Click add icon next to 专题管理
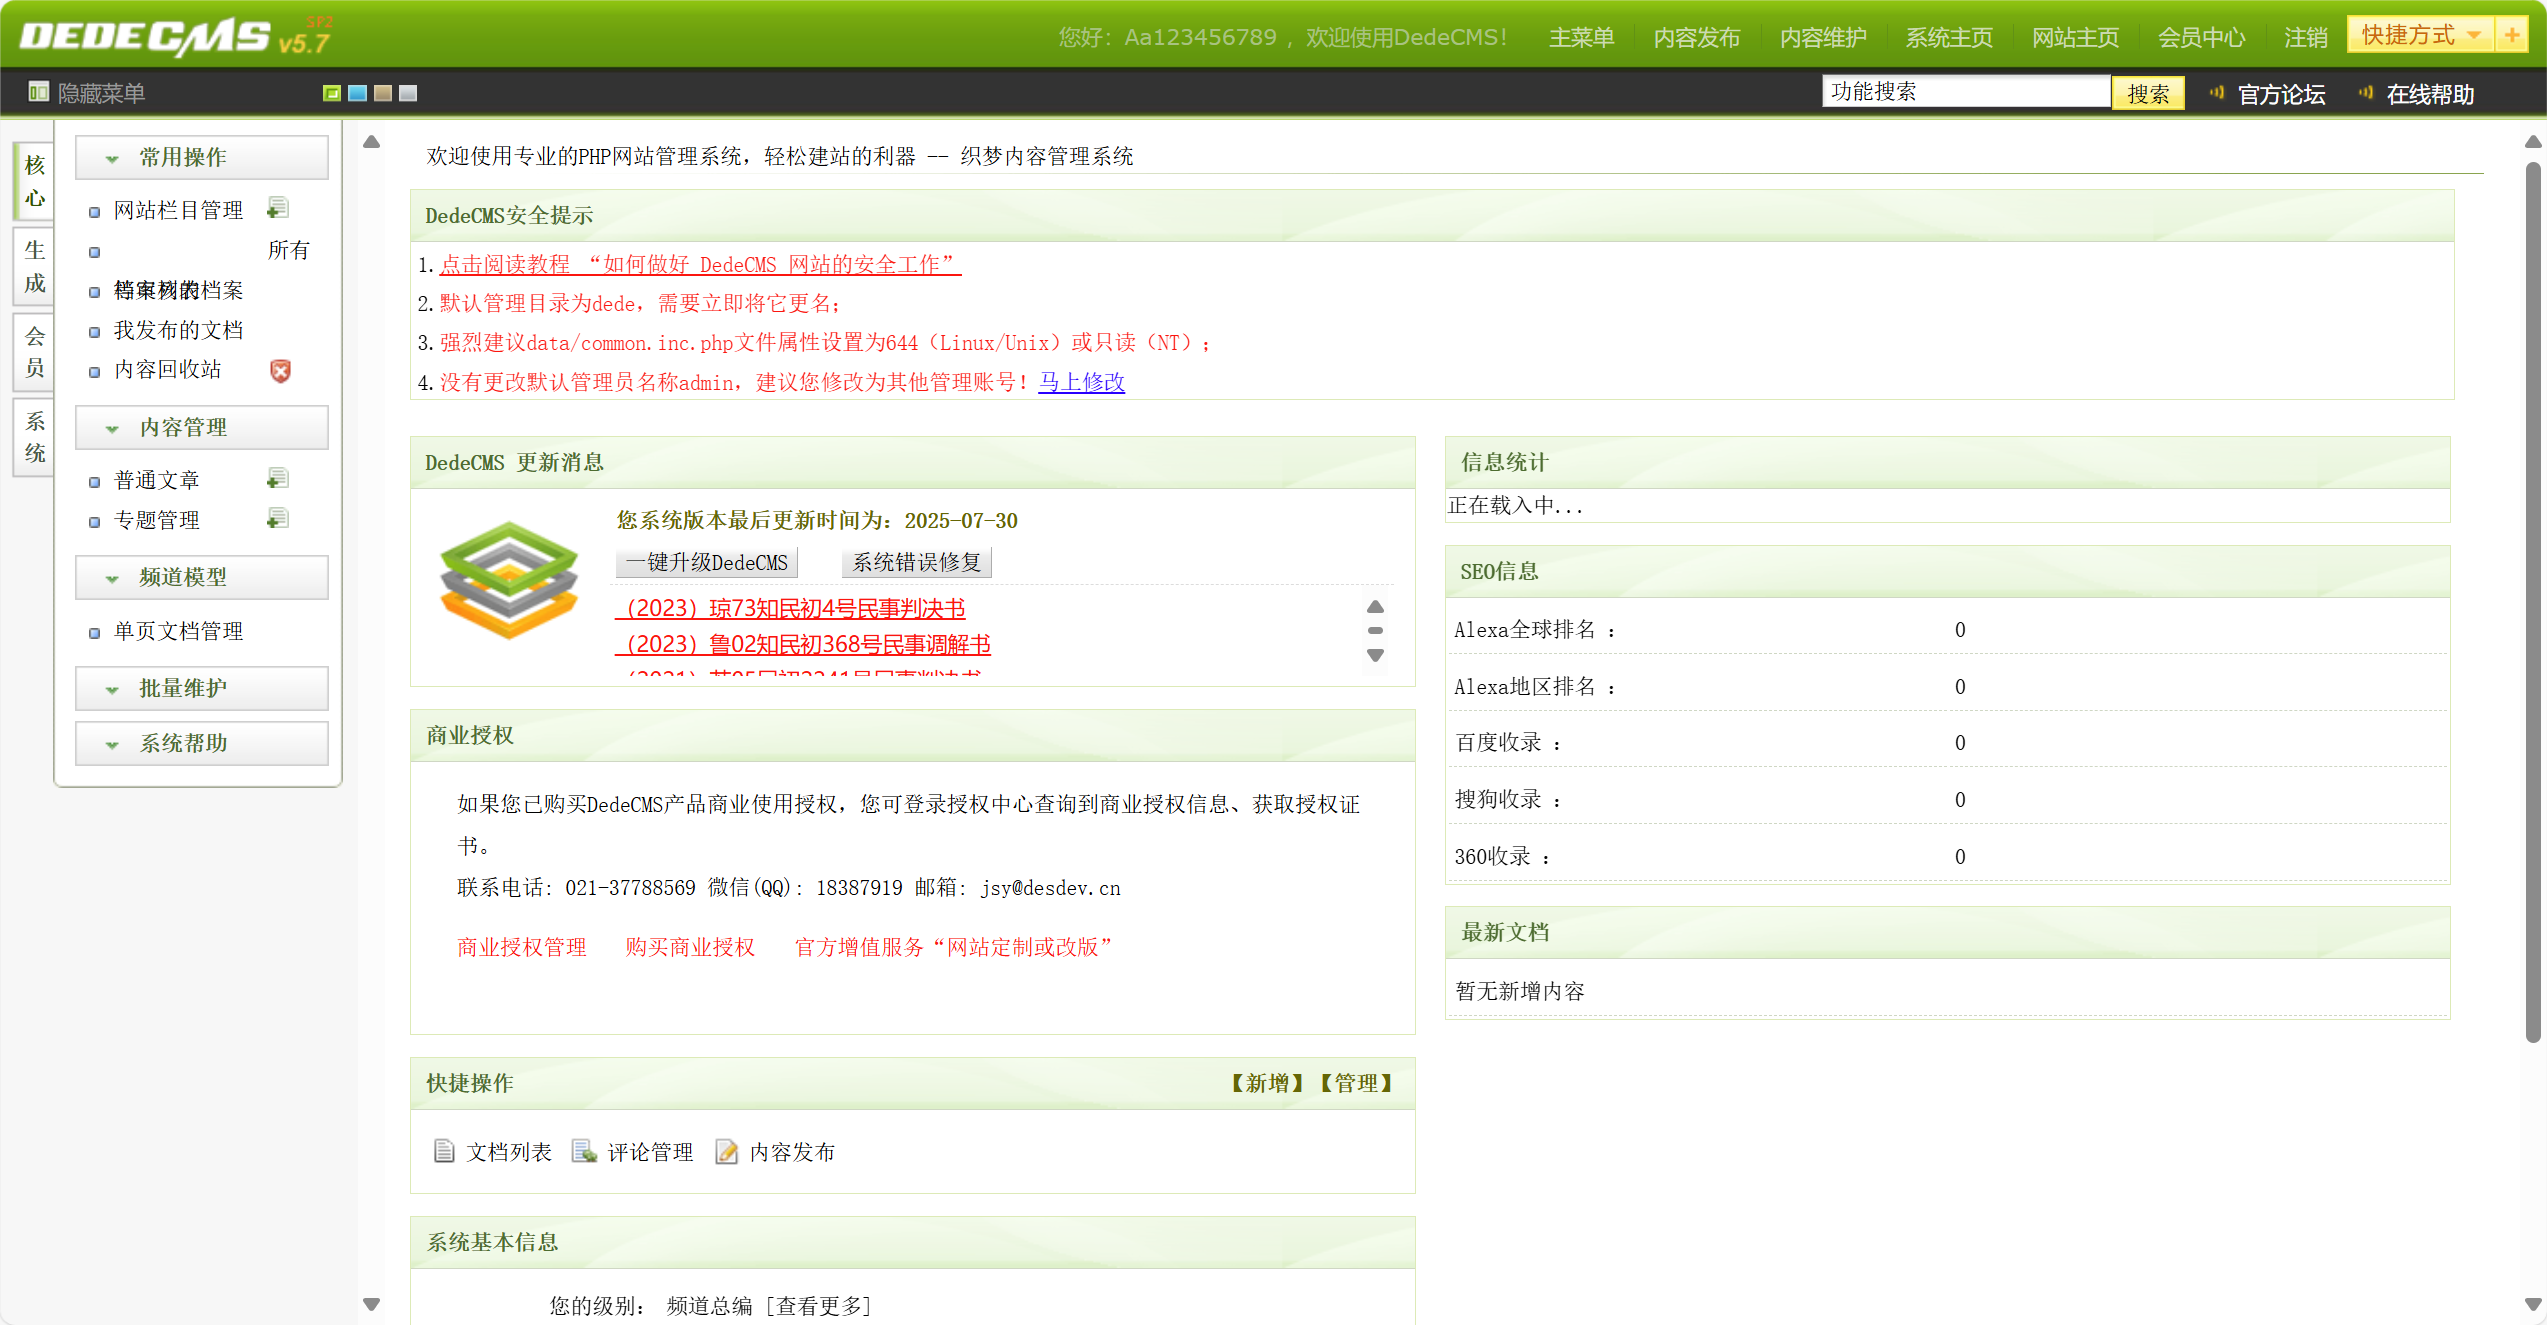 [x=278, y=518]
